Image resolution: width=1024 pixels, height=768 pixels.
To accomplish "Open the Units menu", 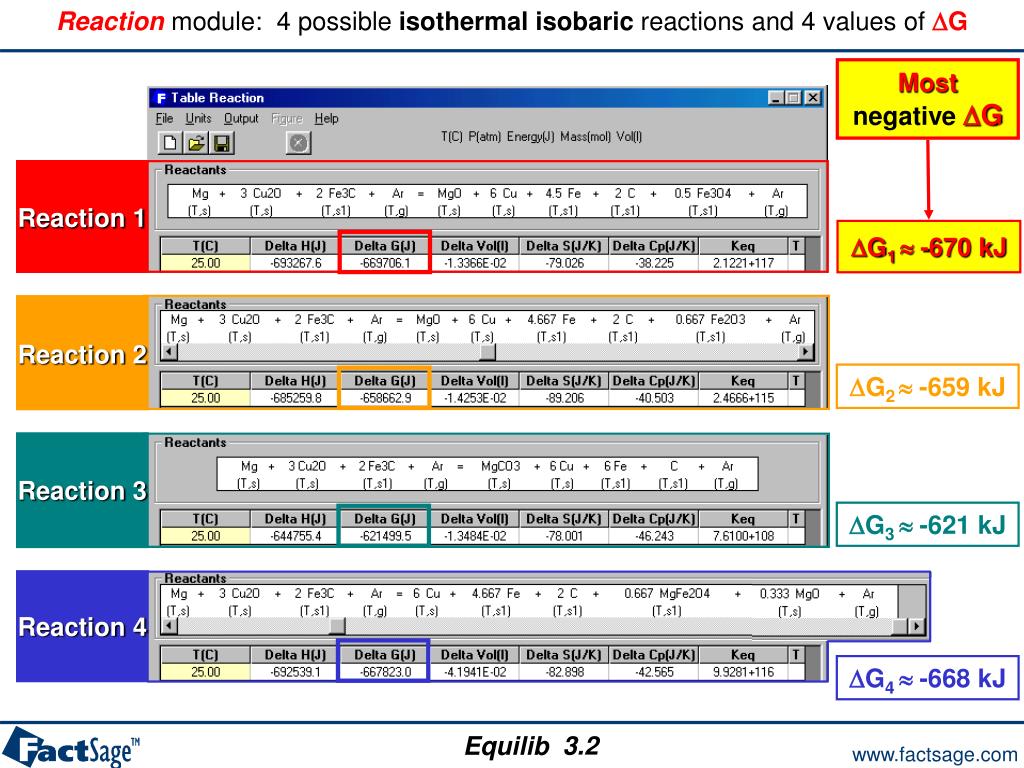I will 198,118.
